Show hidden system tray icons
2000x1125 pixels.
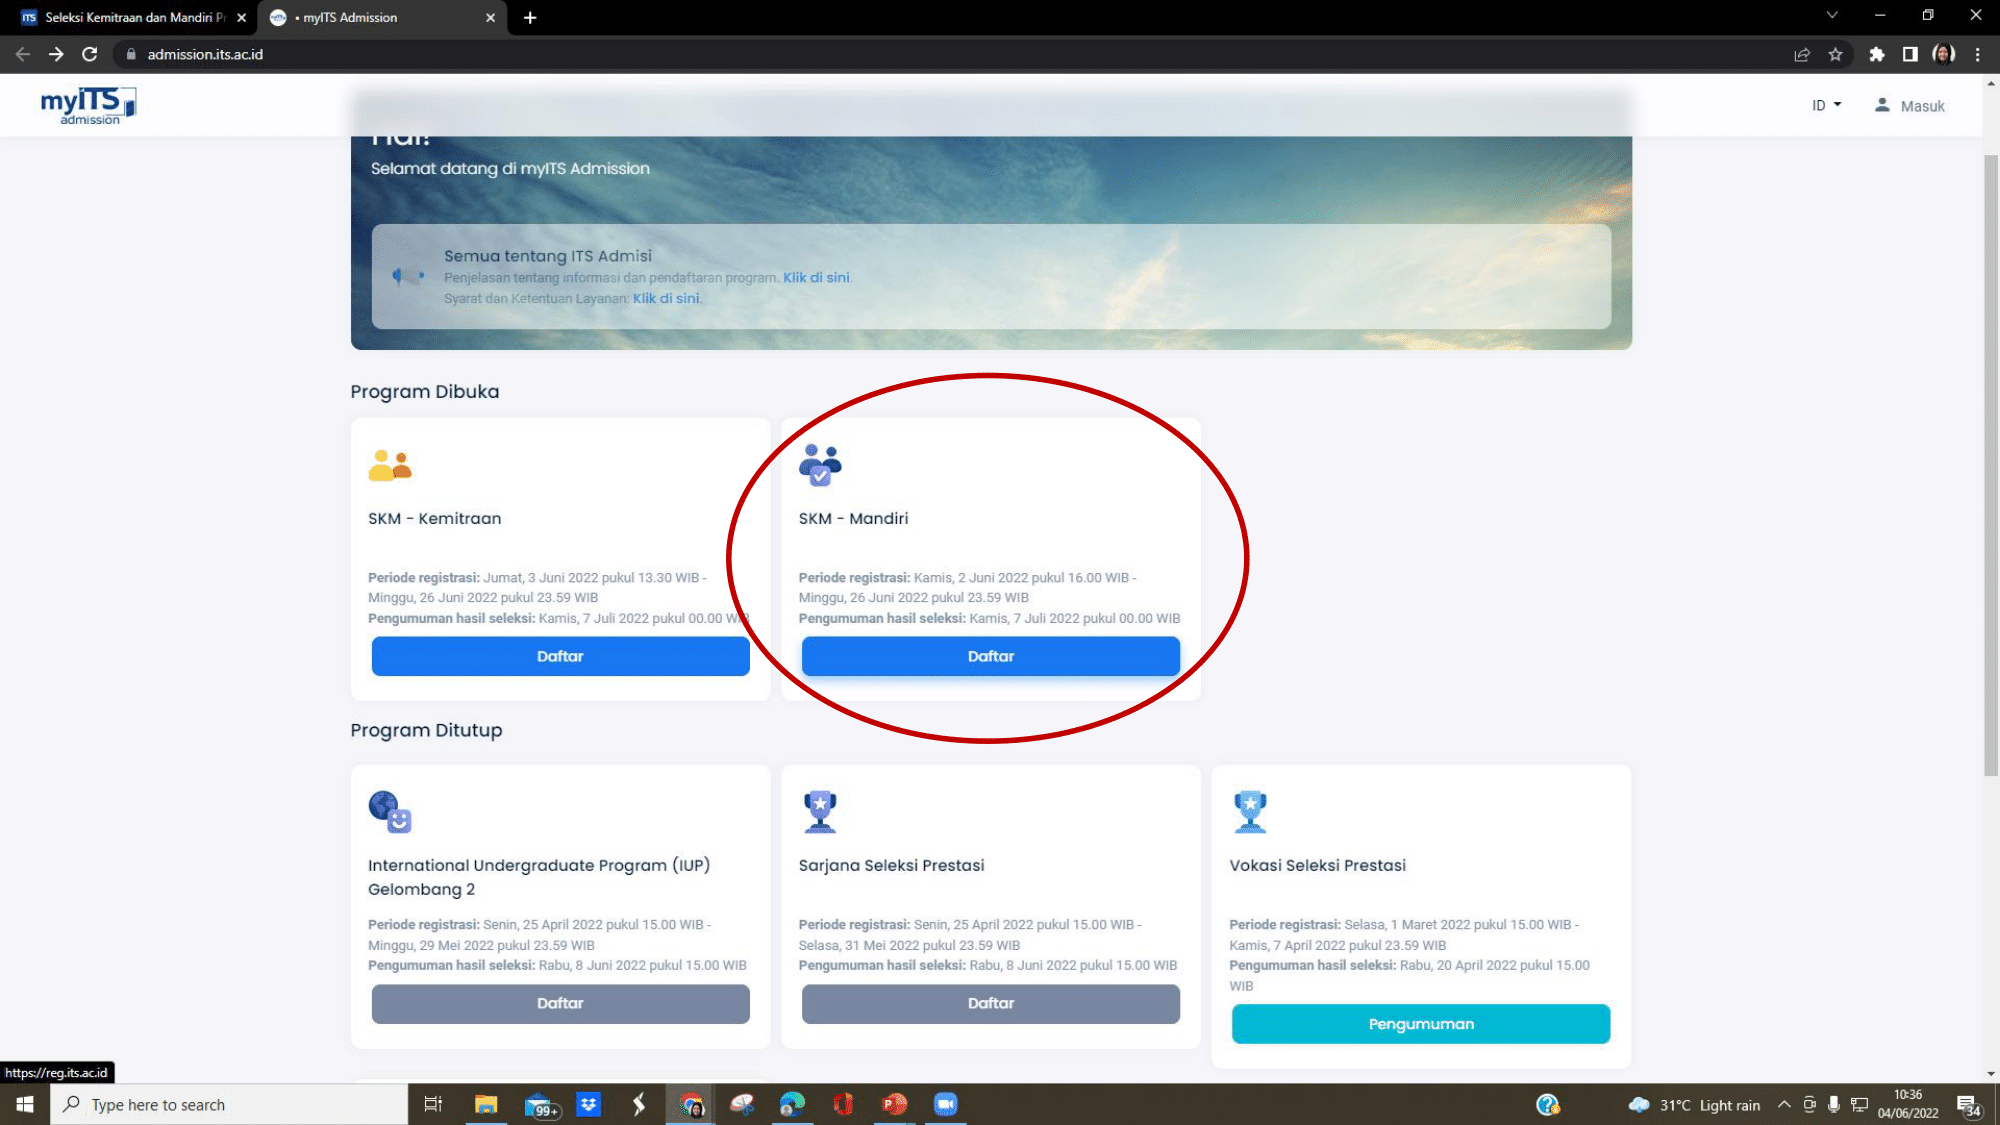coord(1784,1105)
